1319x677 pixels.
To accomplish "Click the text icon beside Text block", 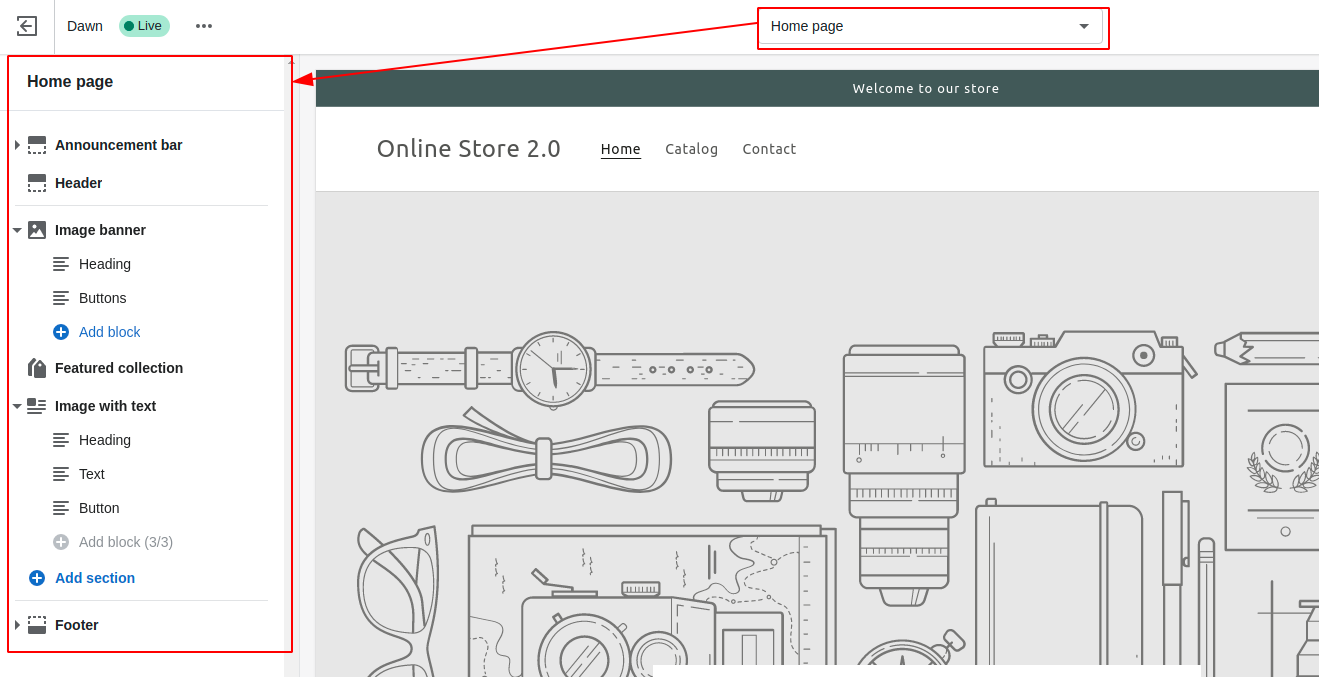I will pyautogui.click(x=61, y=474).
